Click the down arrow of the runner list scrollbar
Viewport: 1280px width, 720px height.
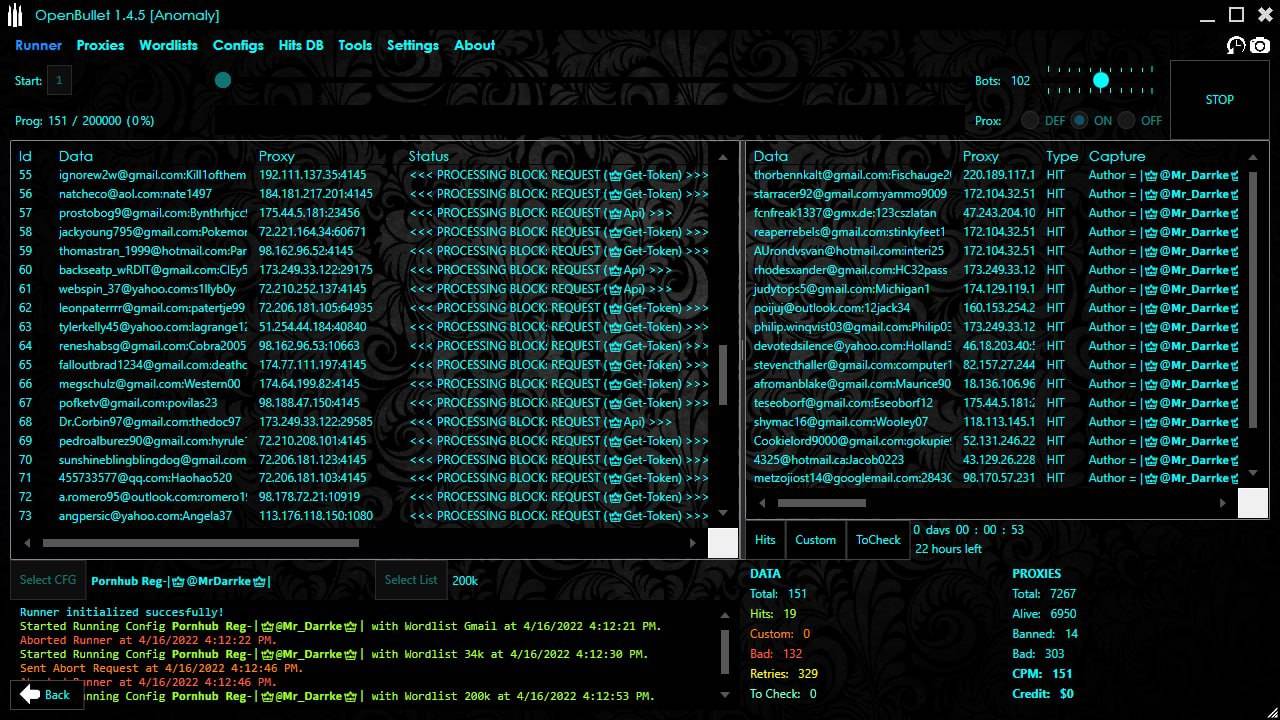[724, 514]
